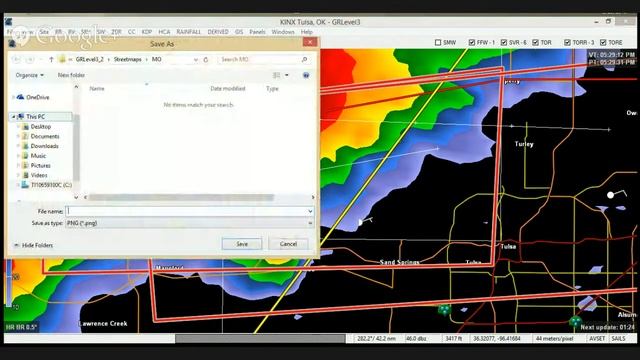Expand the OneDrive tree node
Viewport: 640px width, 360px height.
tap(13, 97)
